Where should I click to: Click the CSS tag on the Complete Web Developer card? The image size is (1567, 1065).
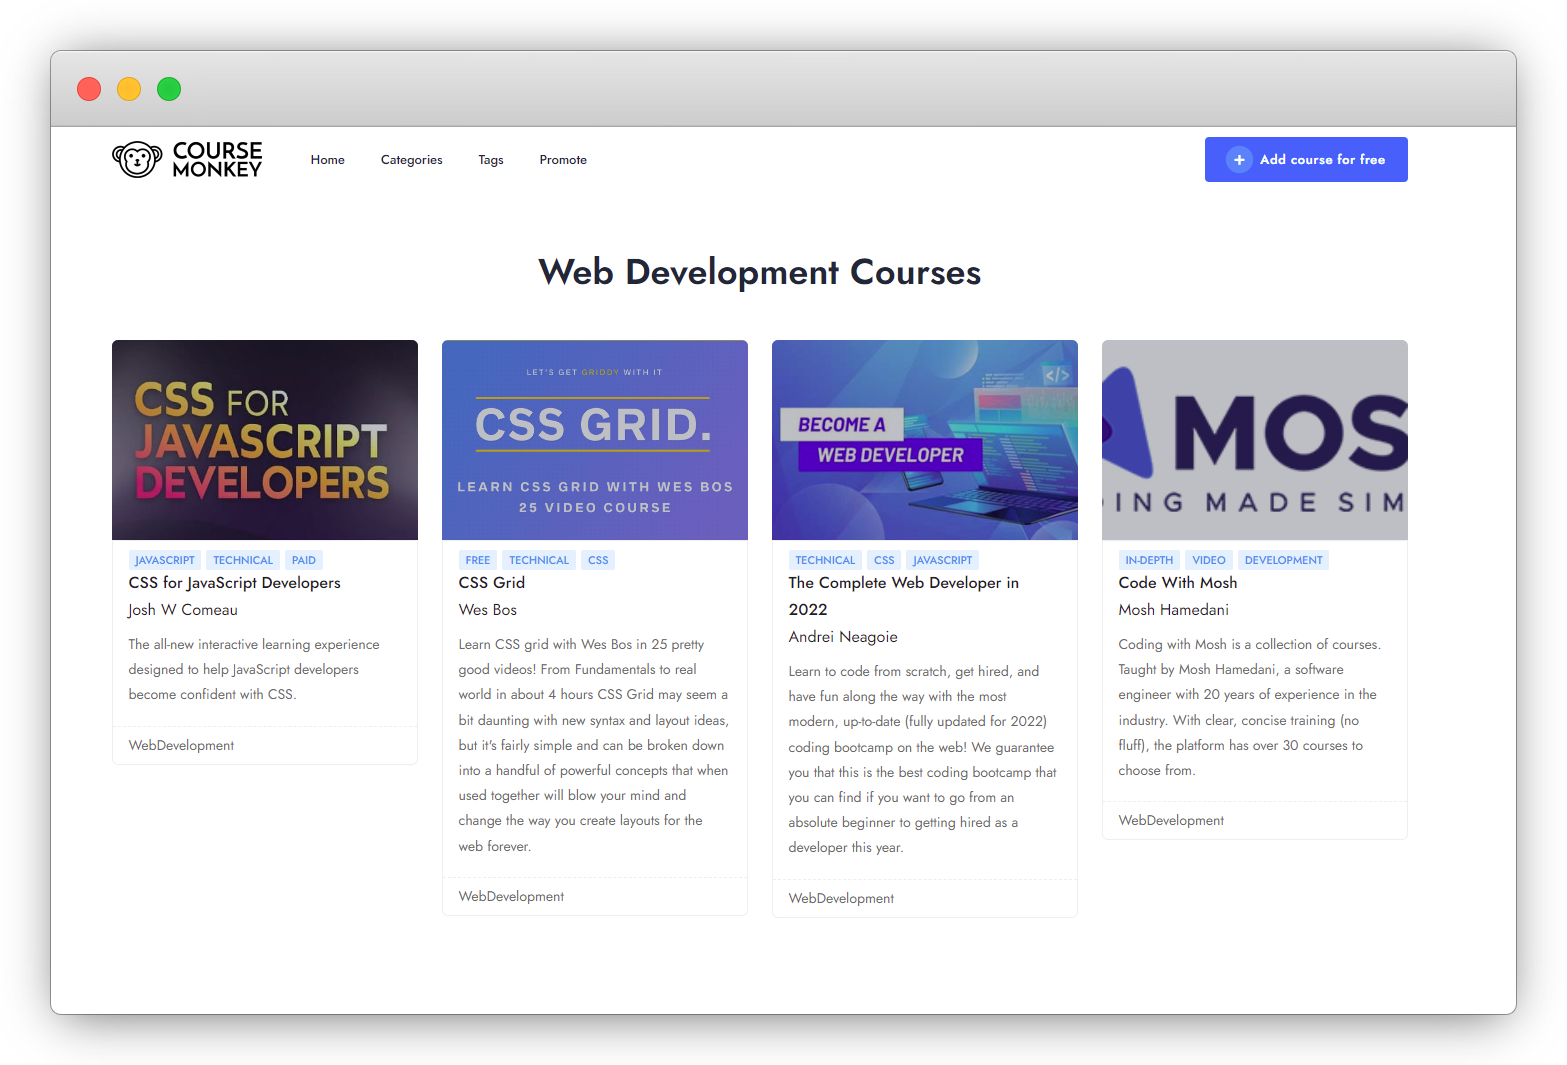tap(884, 560)
